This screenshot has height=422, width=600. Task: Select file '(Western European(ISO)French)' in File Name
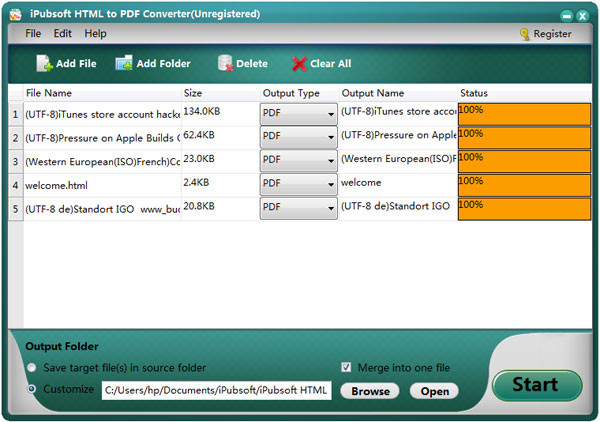coord(102,161)
